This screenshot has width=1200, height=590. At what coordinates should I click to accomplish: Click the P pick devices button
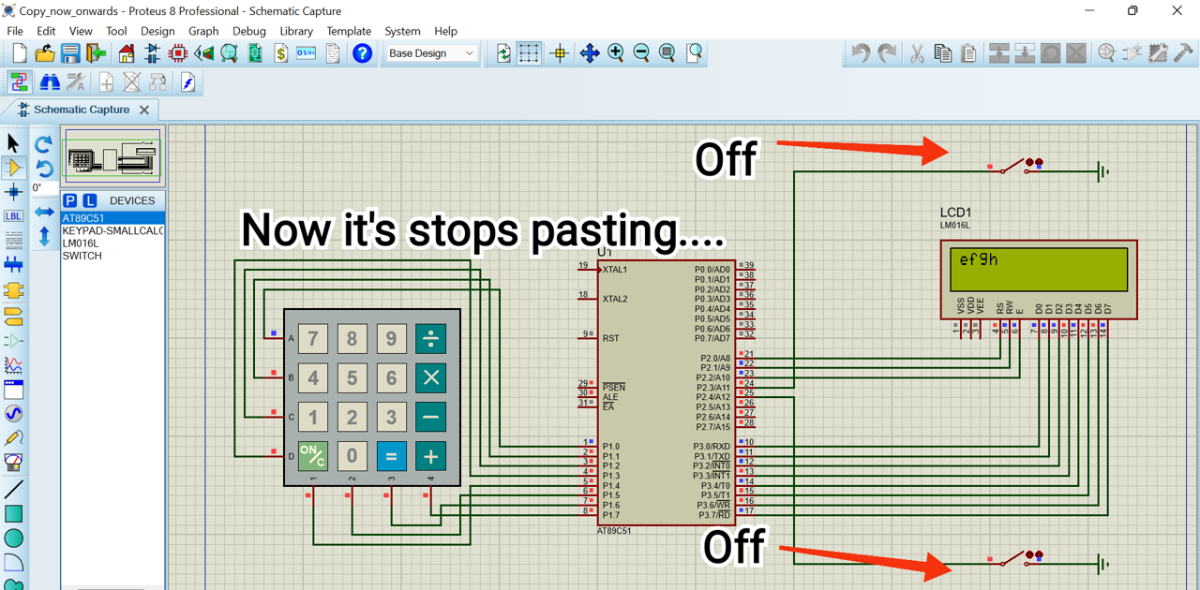(70, 200)
